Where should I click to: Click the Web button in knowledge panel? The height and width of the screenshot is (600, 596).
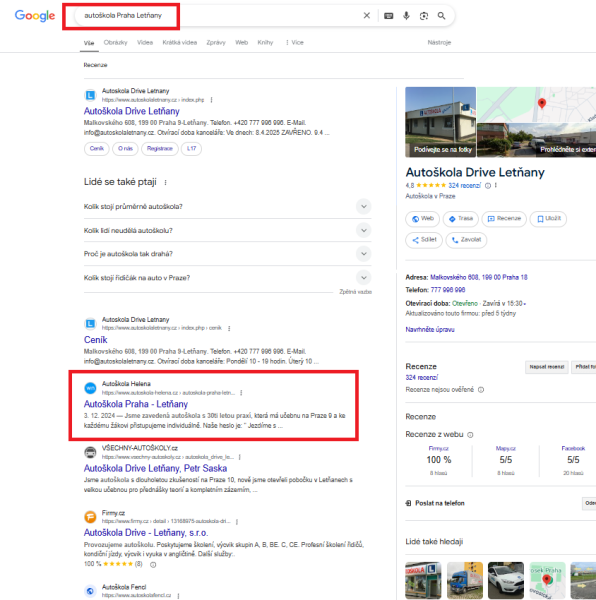tap(422, 219)
